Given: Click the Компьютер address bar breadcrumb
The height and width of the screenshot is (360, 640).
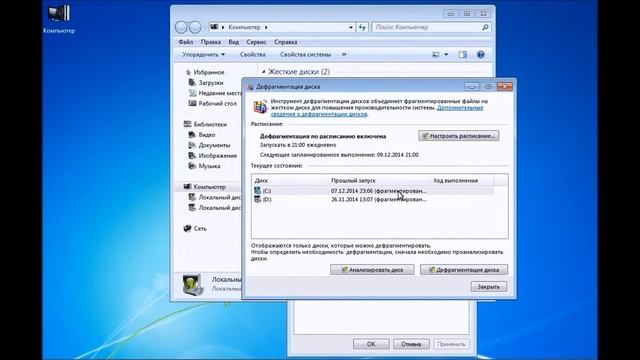Looking at the screenshot, I should point(244,27).
